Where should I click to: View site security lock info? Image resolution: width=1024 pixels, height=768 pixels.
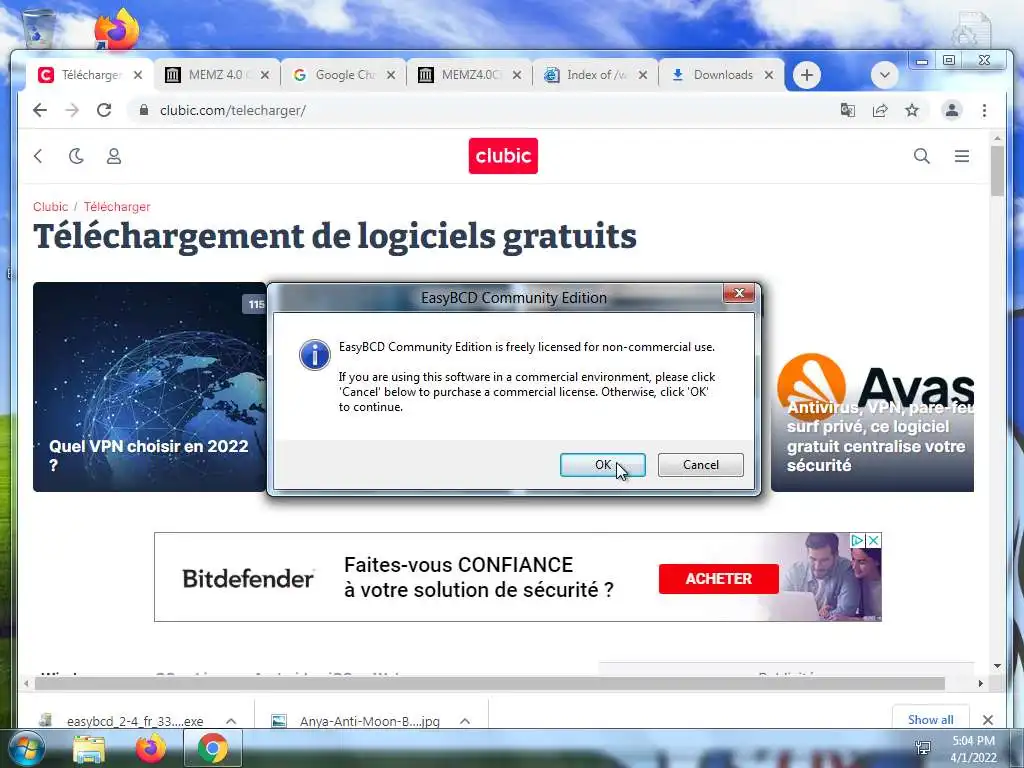(144, 110)
